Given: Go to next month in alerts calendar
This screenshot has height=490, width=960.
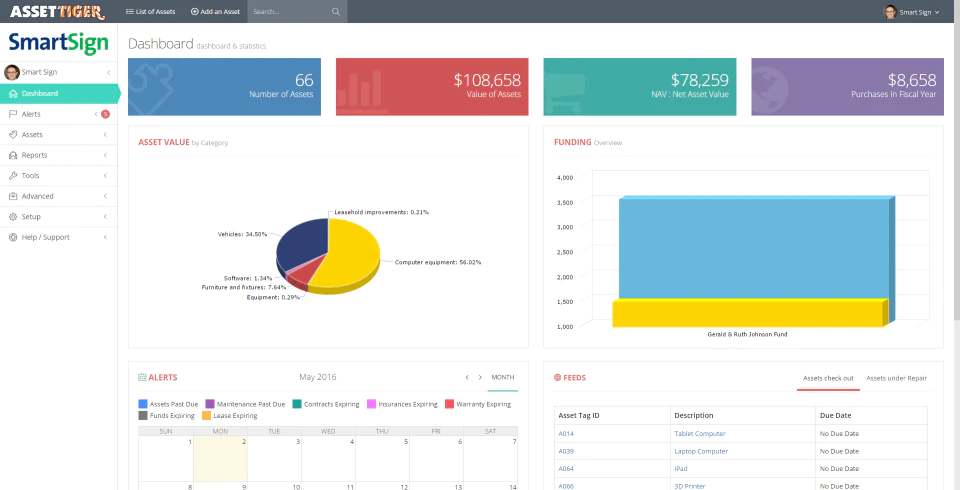Looking at the screenshot, I should tap(480, 377).
